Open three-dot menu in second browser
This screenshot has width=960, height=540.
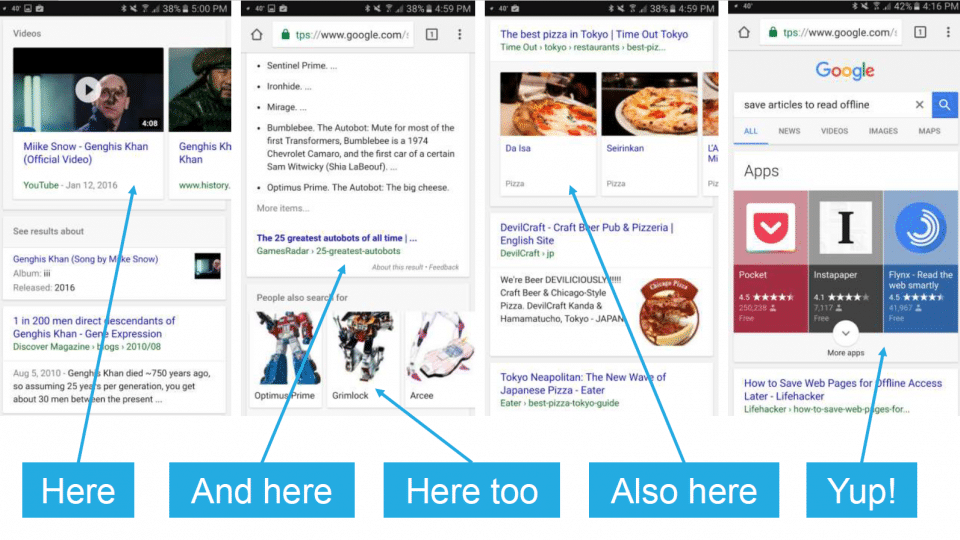pos(459,34)
